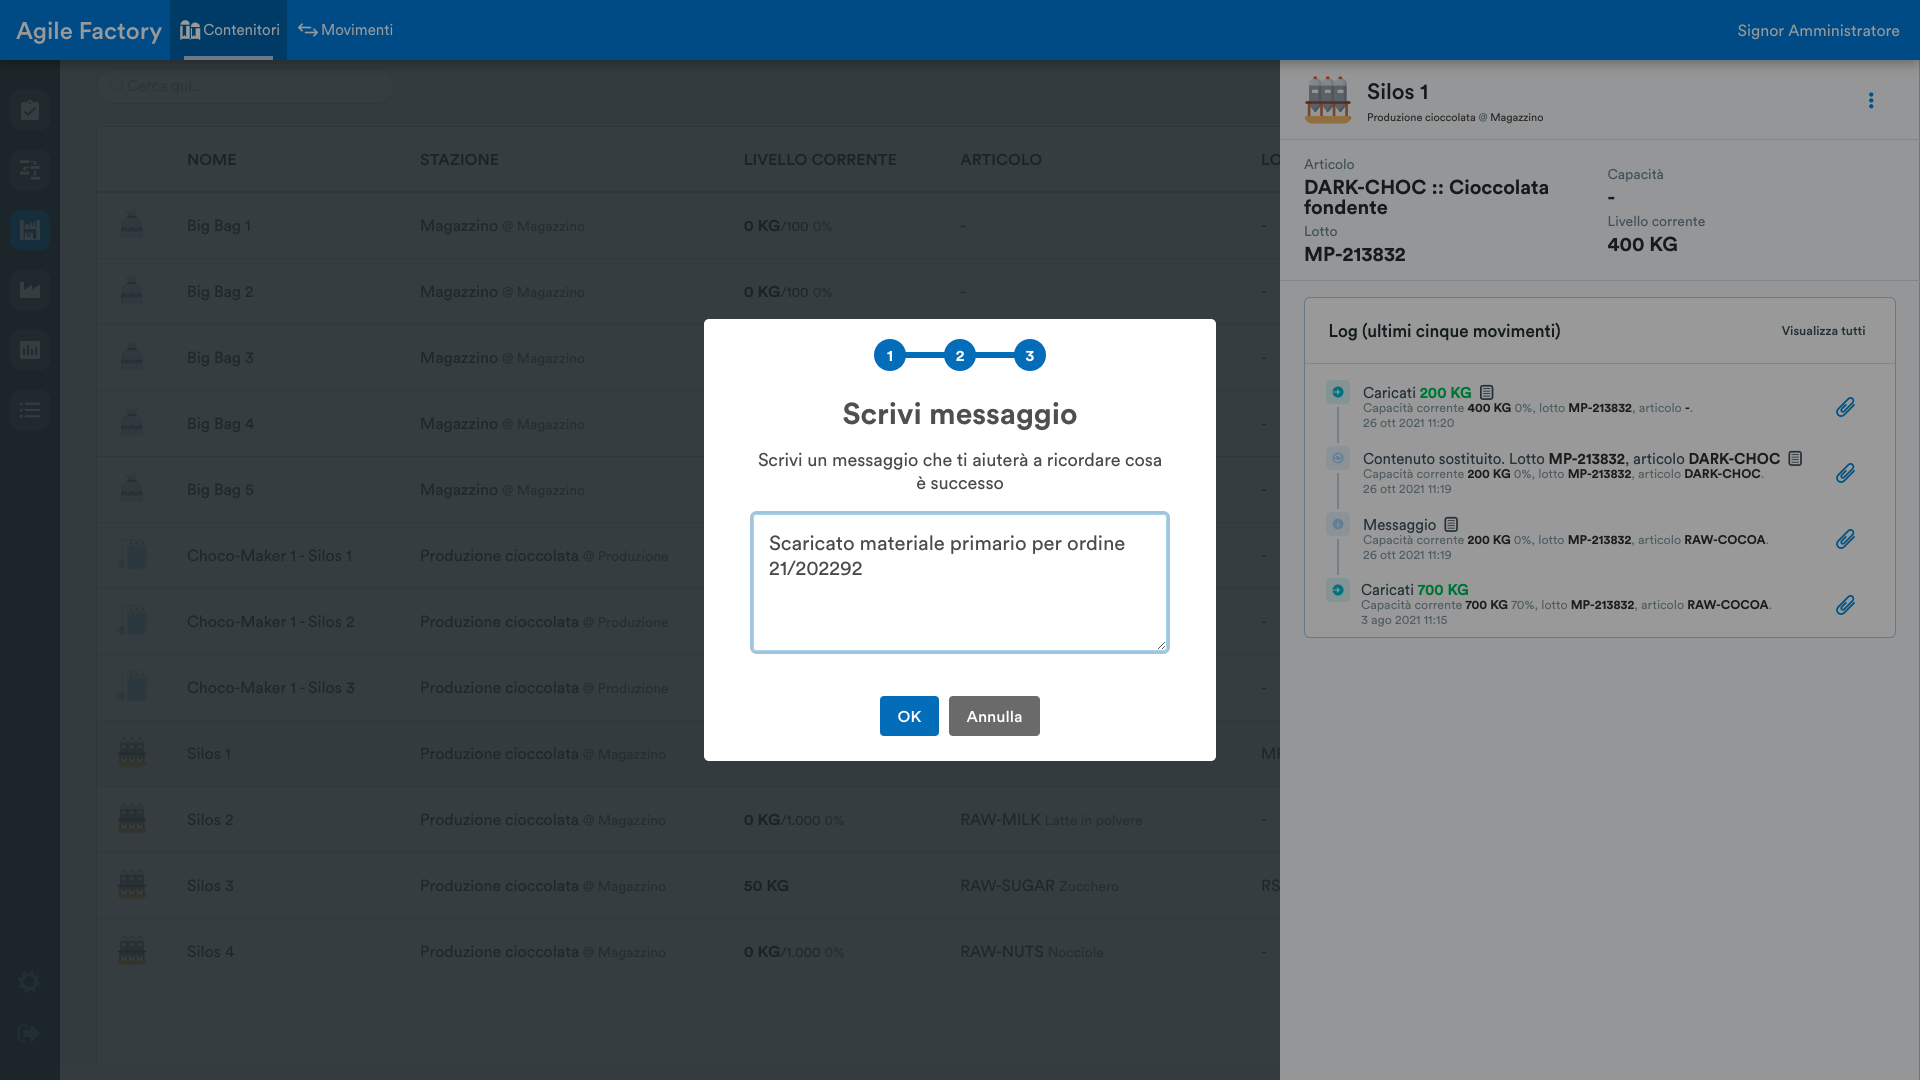The height and width of the screenshot is (1080, 1920).
Task: Sort by the NOME column header
Action: (x=212, y=160)
